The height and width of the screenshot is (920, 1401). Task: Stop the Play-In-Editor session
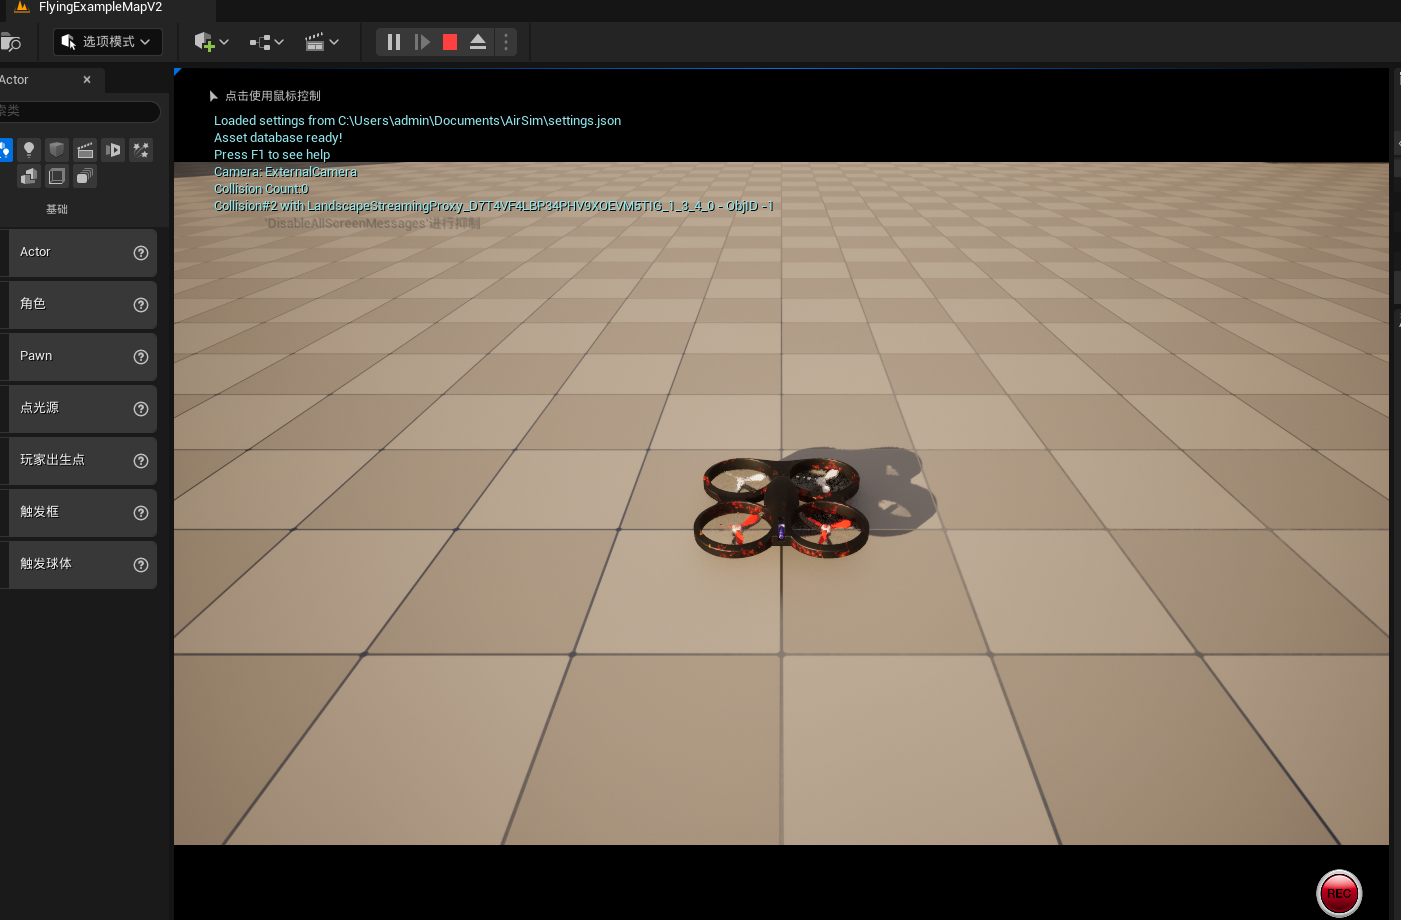(449, 41)
